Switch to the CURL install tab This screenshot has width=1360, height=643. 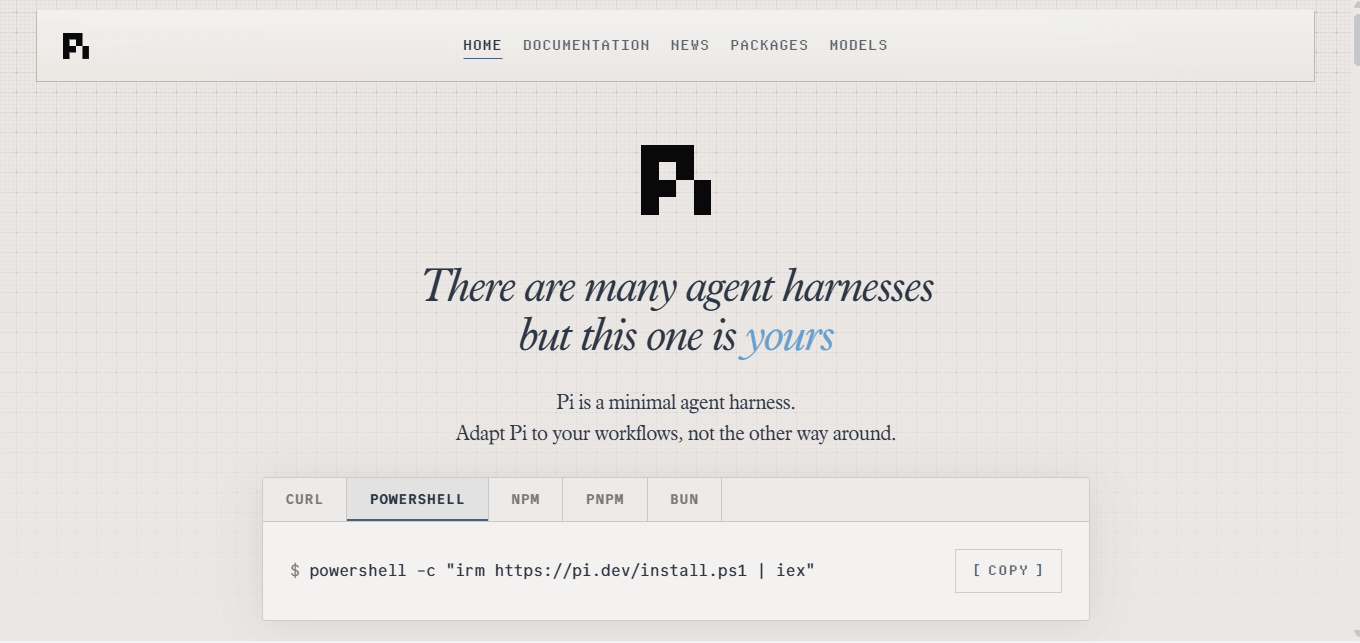305,499
